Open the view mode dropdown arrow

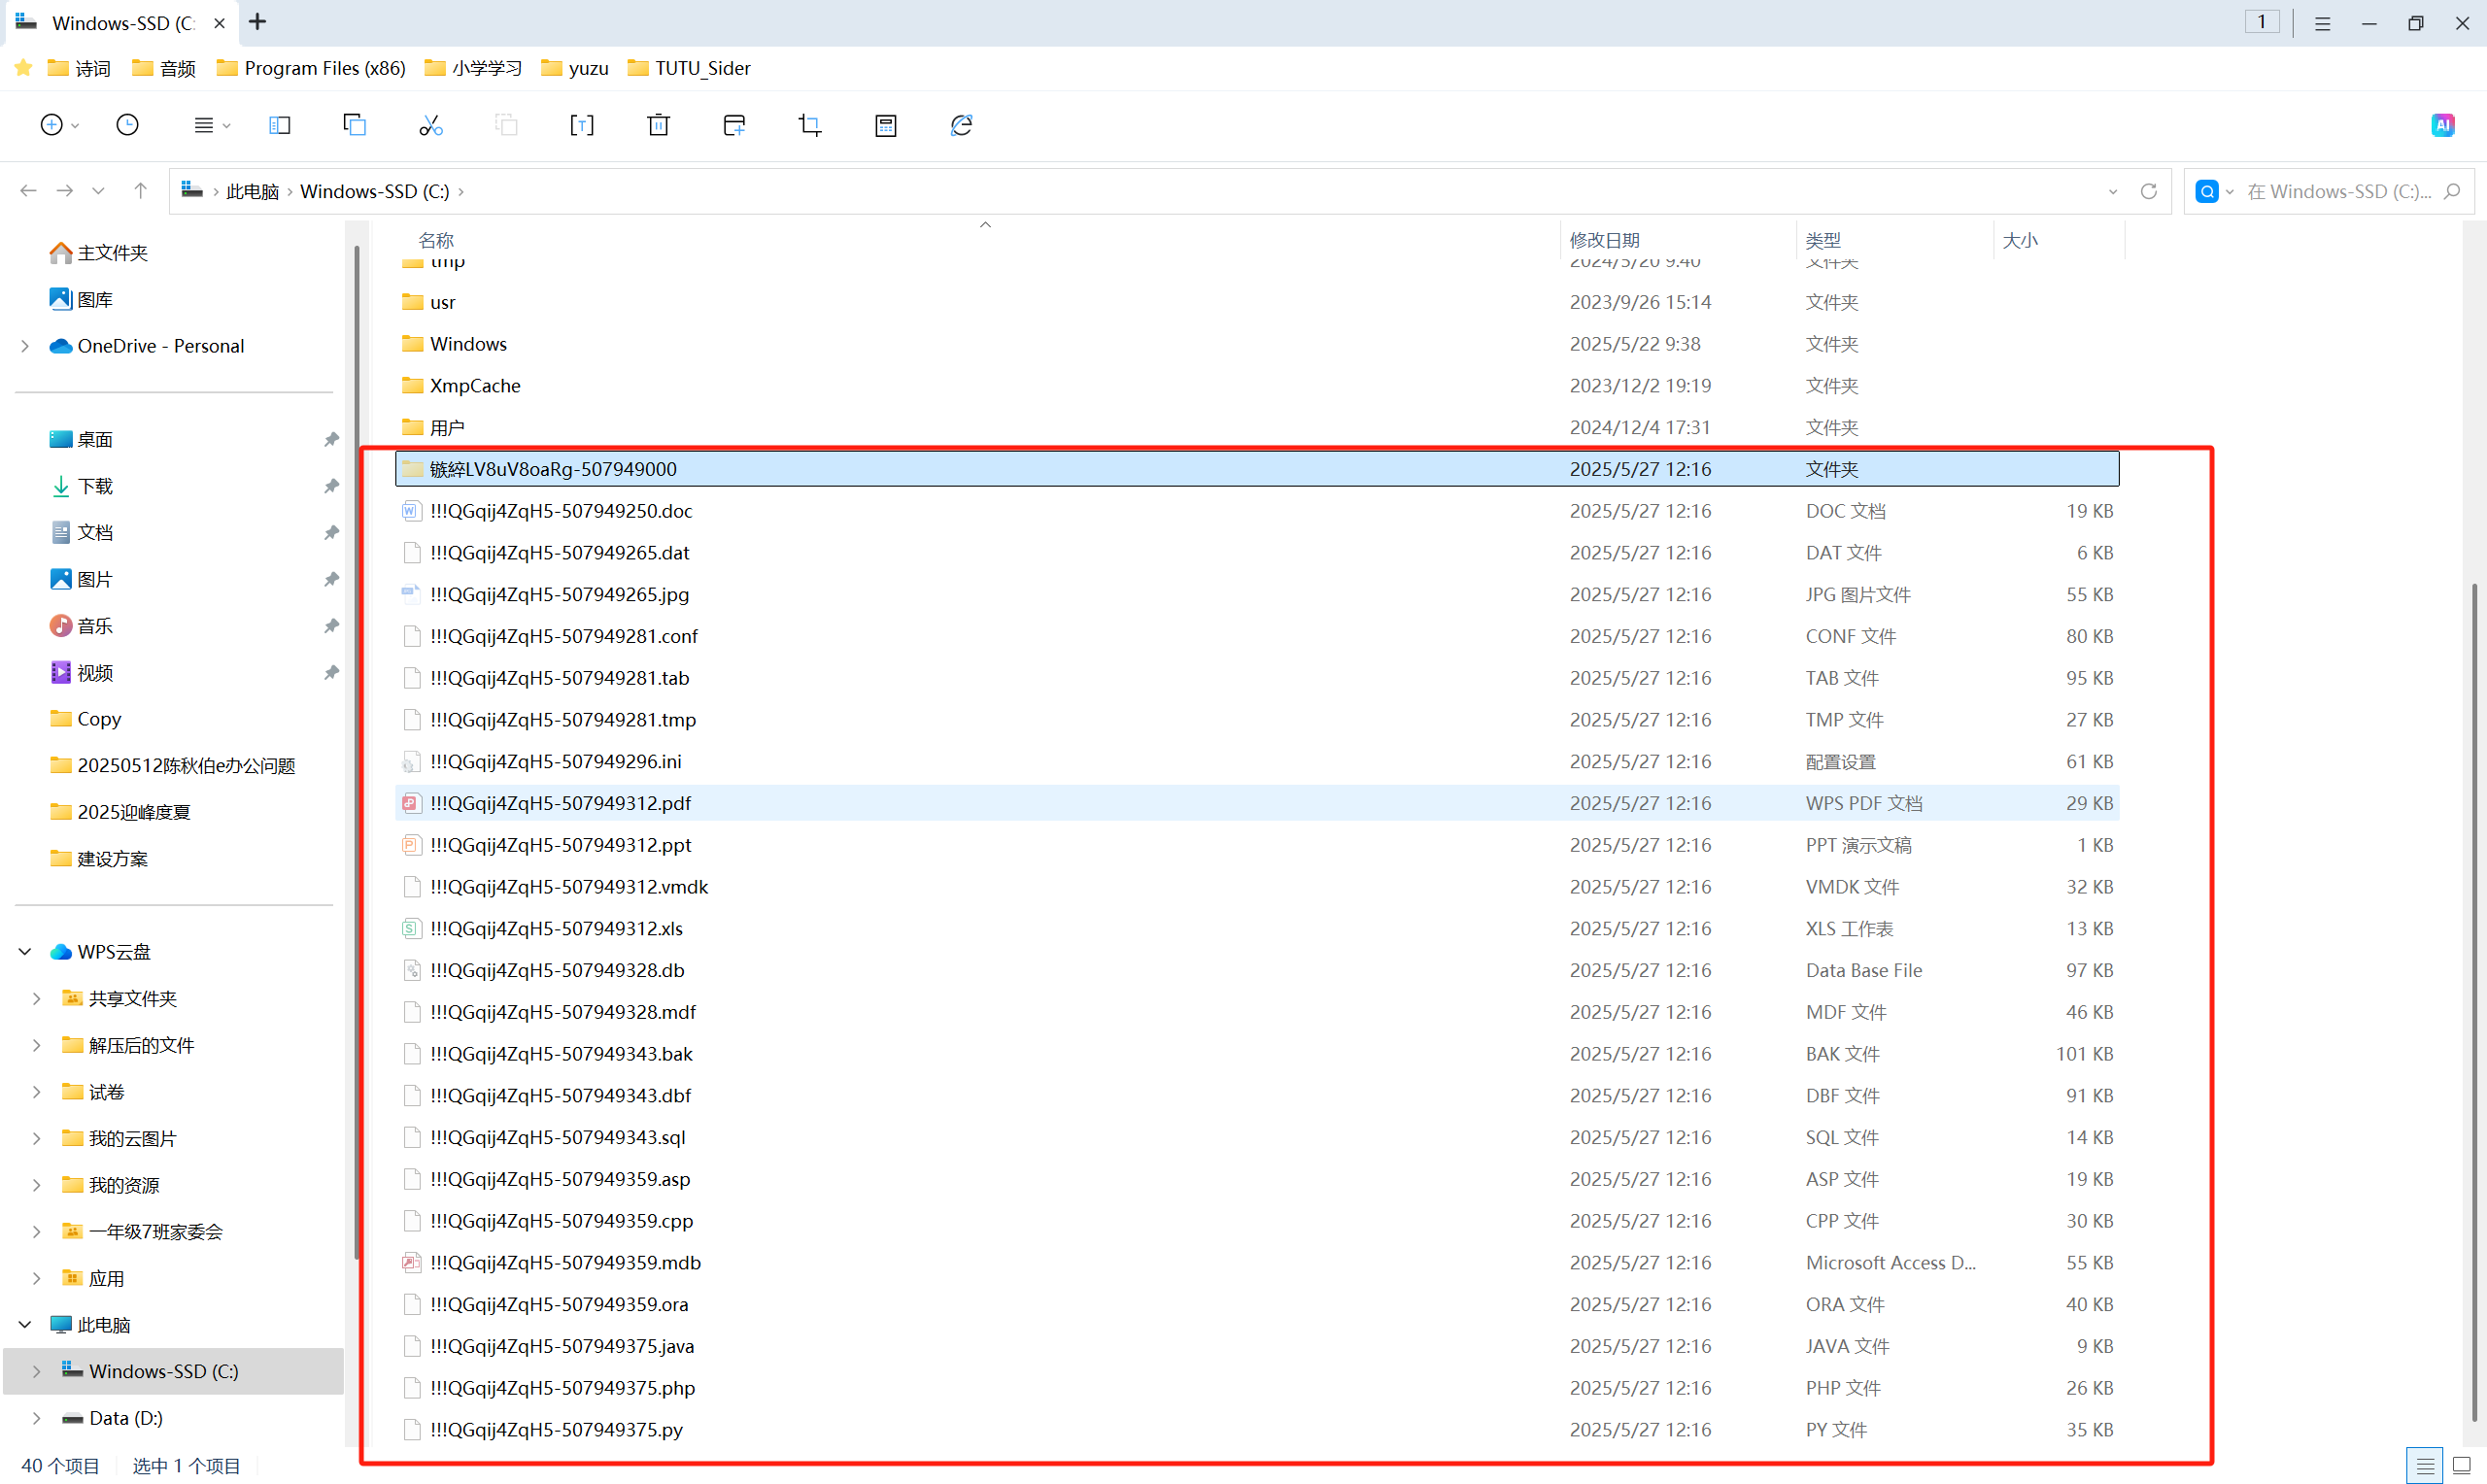click(x=227, y=126)
